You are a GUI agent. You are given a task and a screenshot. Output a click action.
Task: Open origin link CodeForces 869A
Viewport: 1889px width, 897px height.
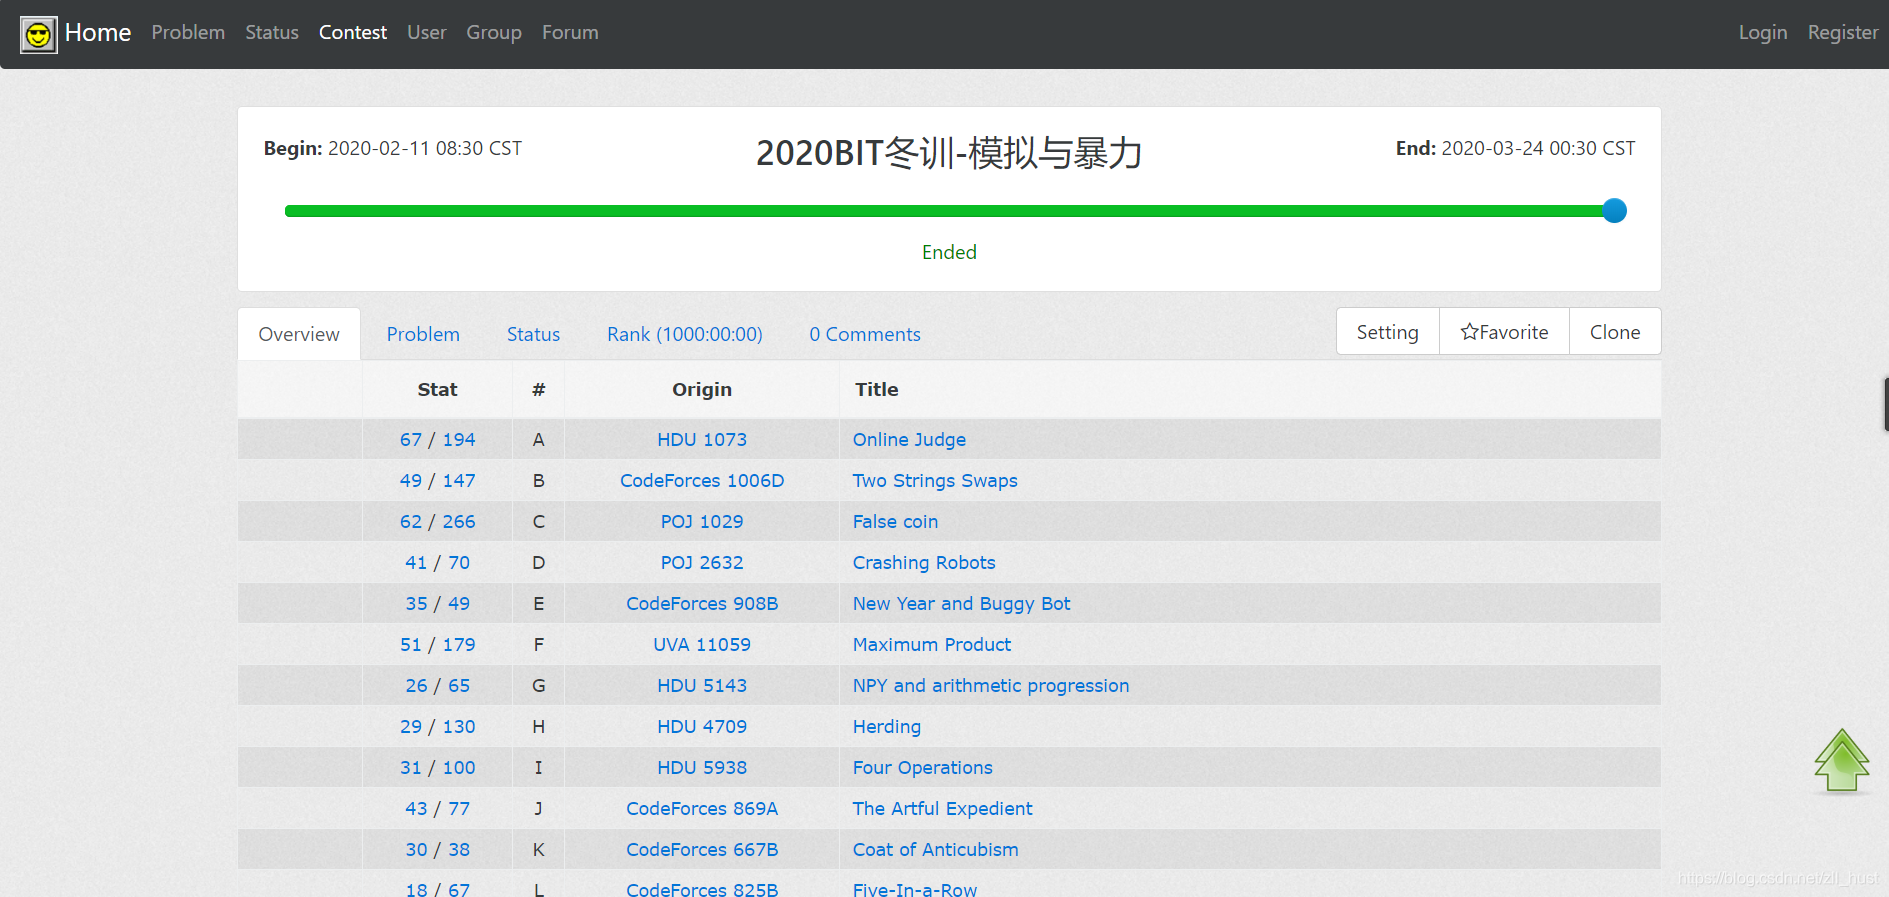702,808
